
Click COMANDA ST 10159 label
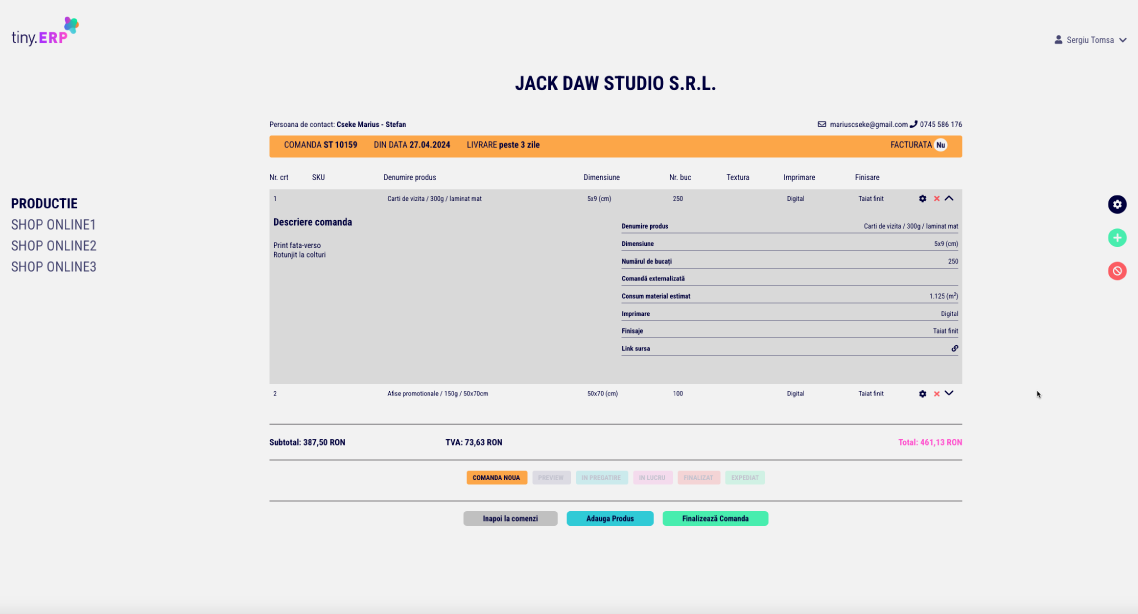pyautogui.click(x=320, y=145)
